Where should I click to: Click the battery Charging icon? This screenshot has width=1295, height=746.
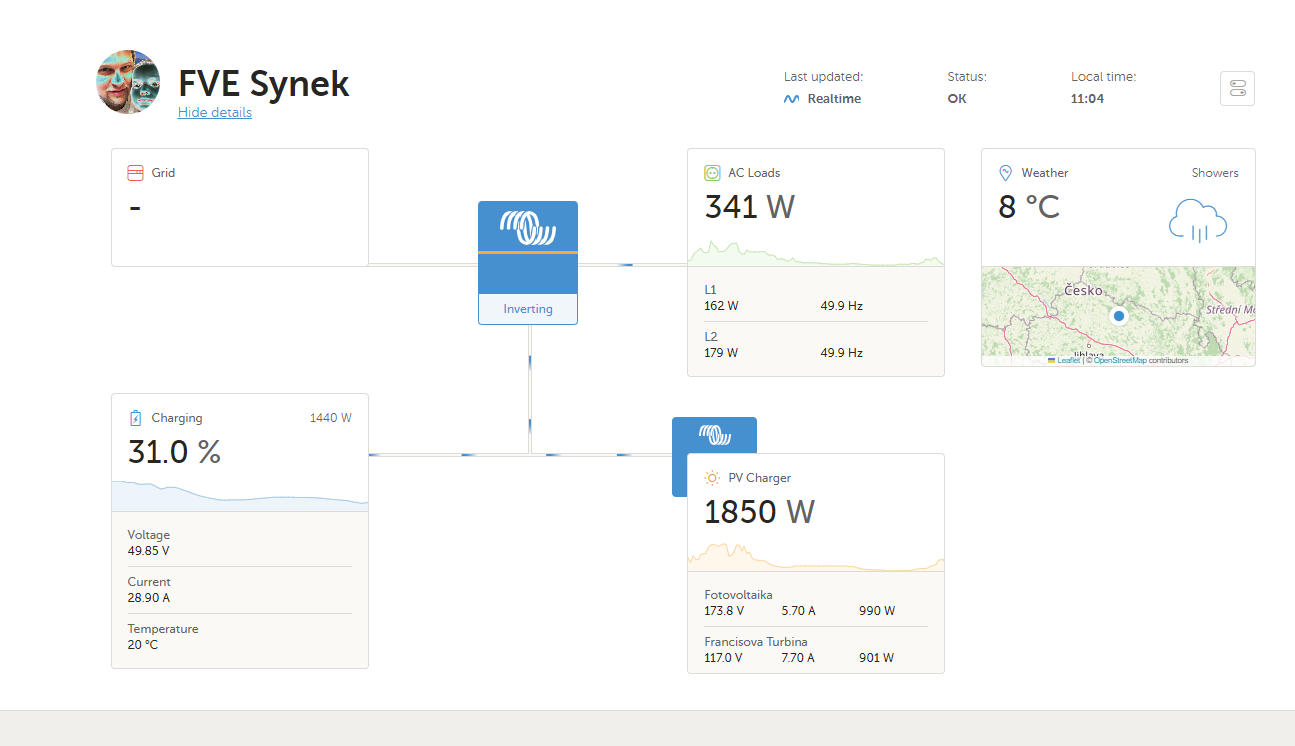click(x=136, y=418)
